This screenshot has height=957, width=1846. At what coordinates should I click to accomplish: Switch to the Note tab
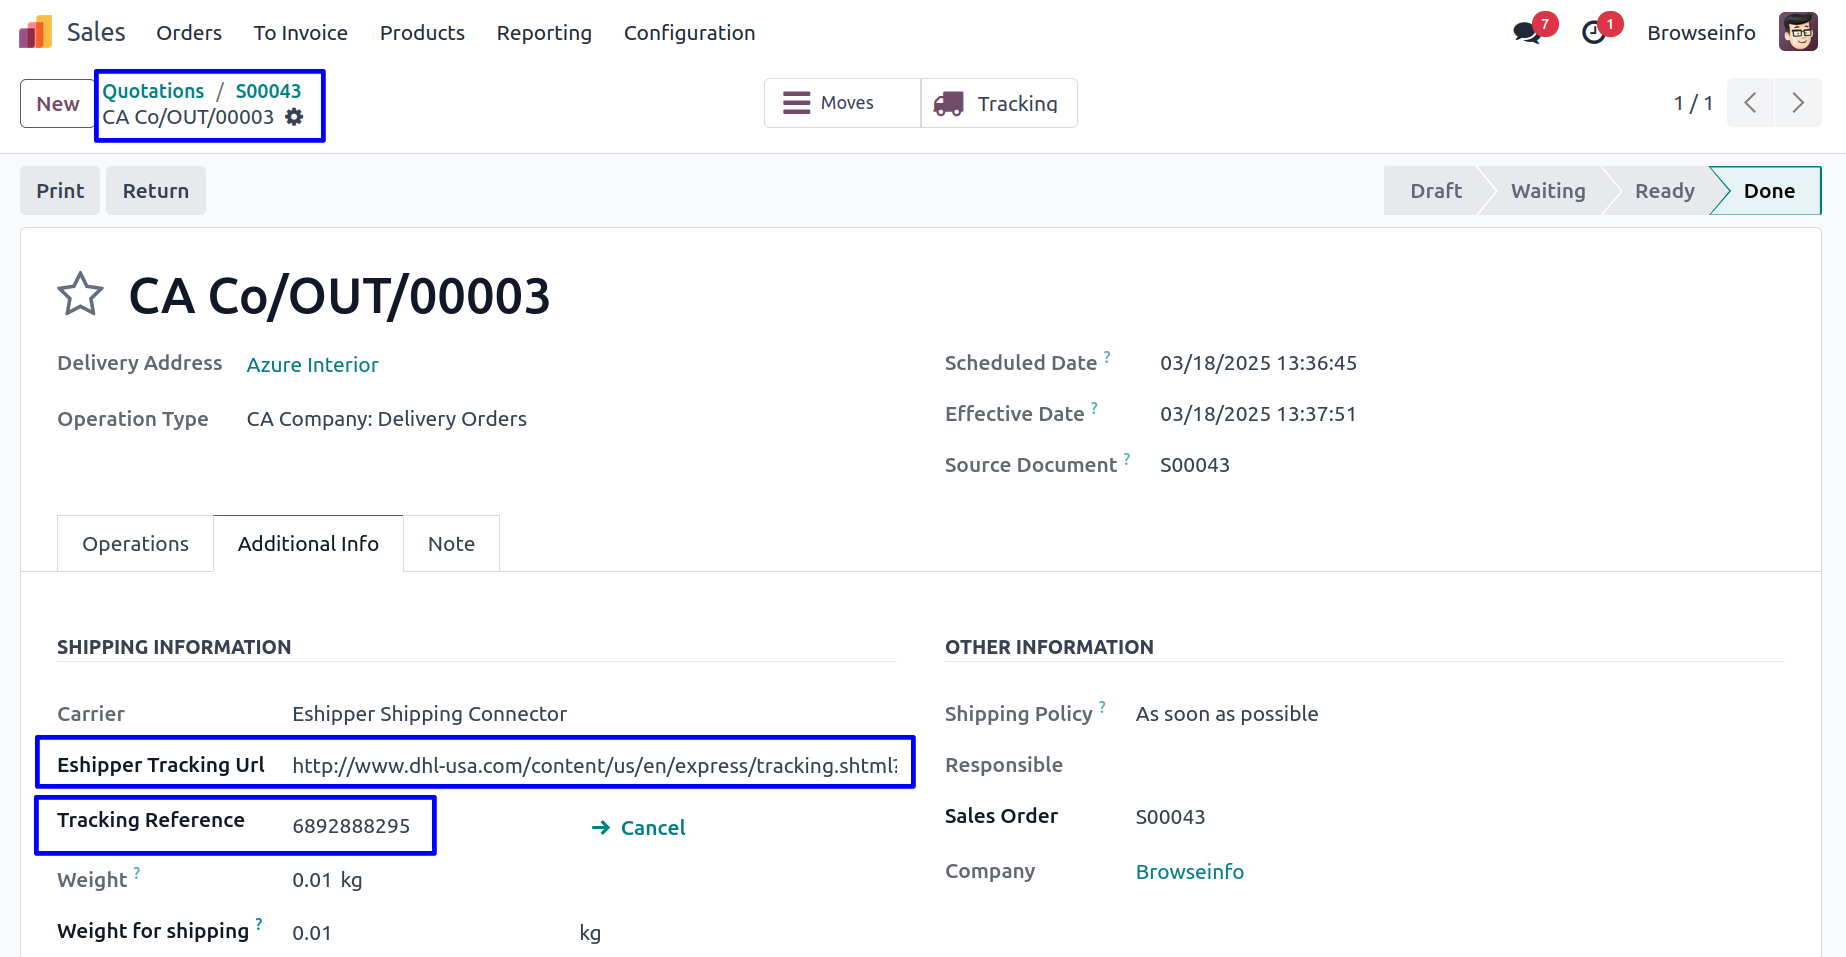(451, 544)
